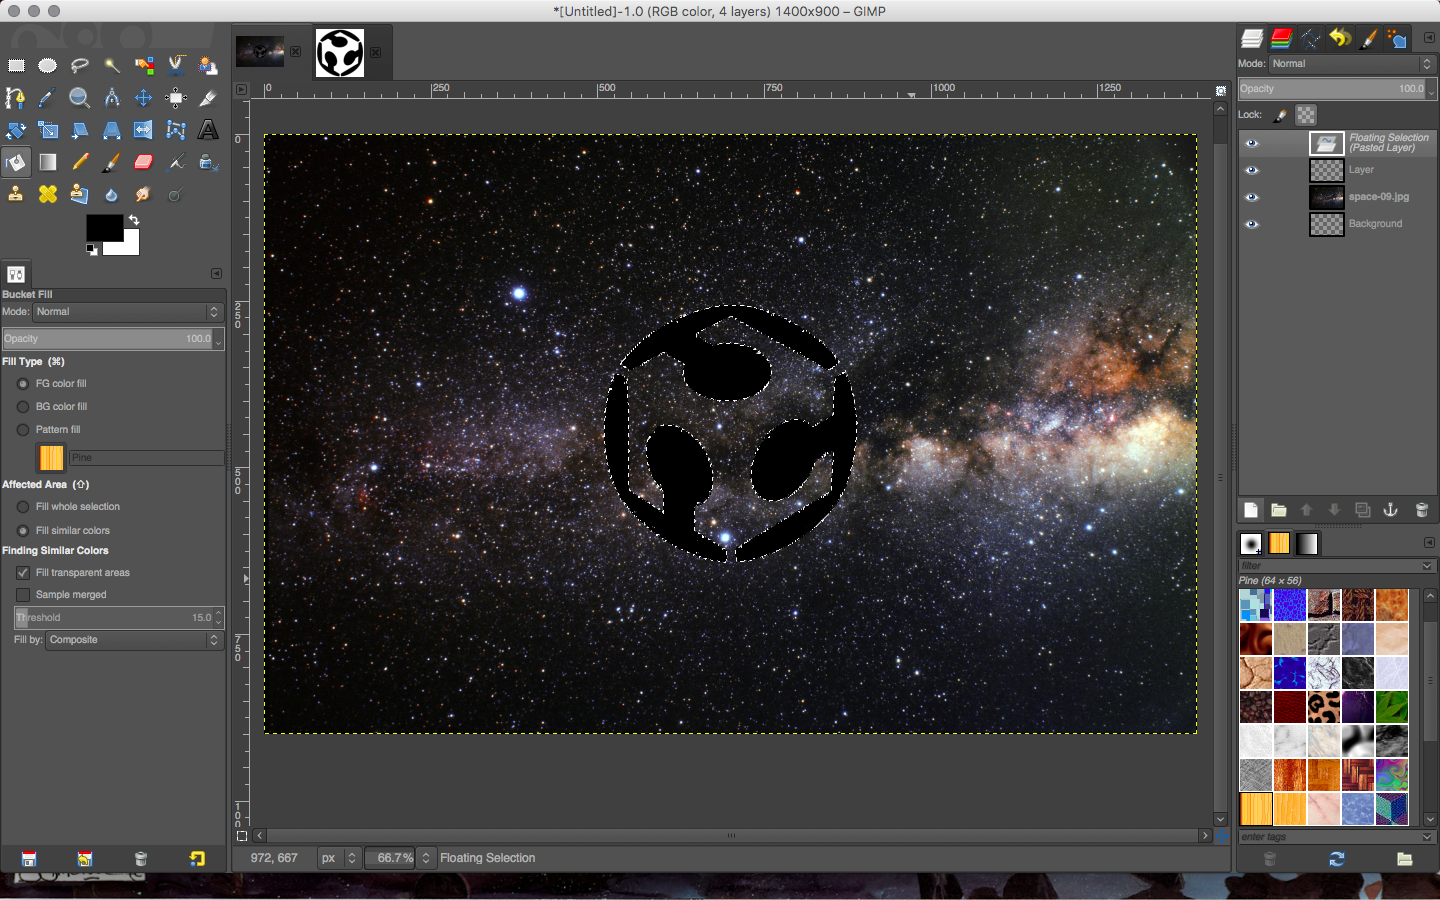Select the Select by Color tool
The height and width of the screenshot is (900, 1440).
(x=144, y=66)
